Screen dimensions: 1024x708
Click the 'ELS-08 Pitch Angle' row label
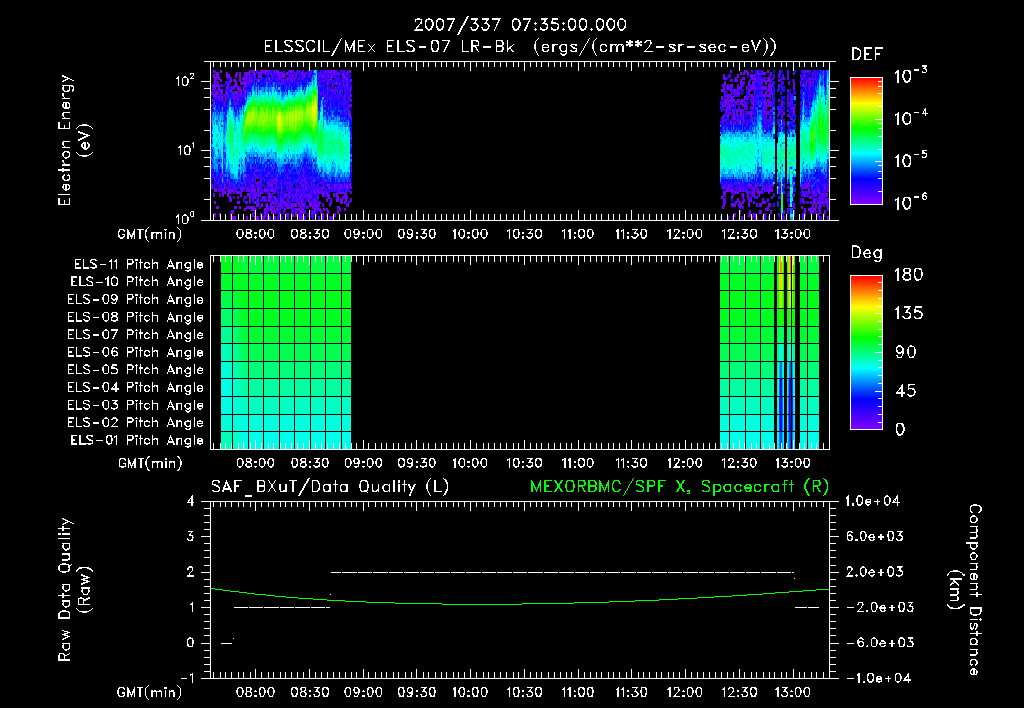pos(135,317)
